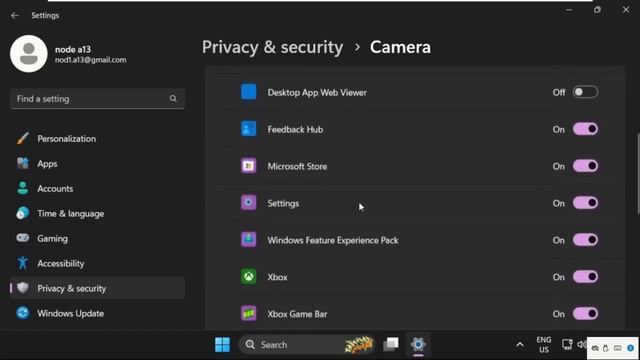
Task: Click the Microsoft Store app icon
Action: (x=249, y=166)
